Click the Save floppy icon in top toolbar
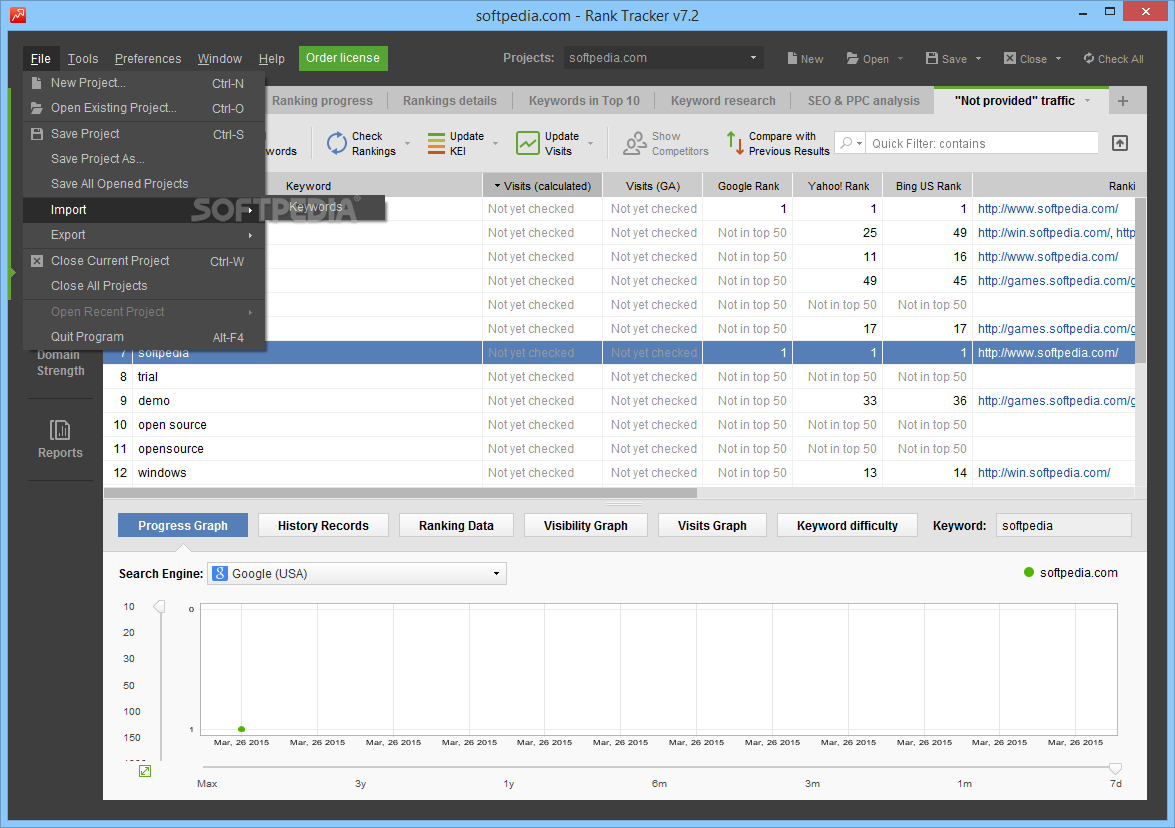This screenshot has width=1175, height=828. coord(931,58)
